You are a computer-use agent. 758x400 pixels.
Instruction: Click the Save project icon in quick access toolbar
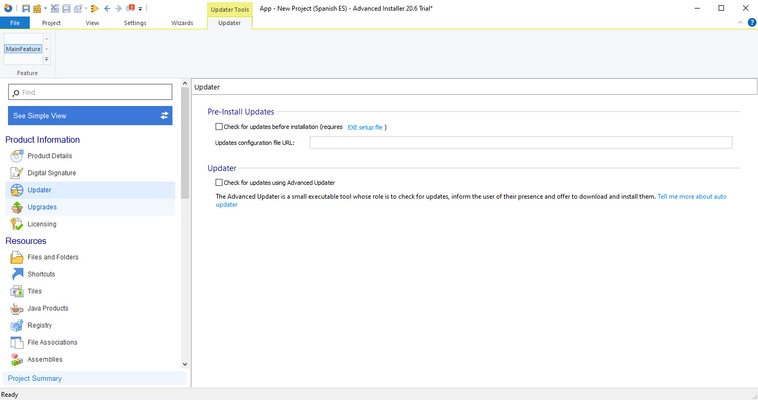tap(26, 9)
